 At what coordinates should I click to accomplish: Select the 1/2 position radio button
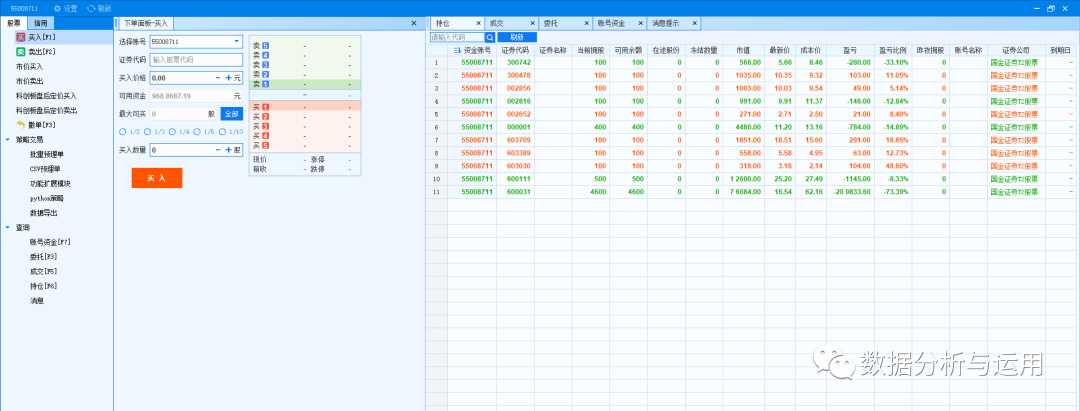click(x=122, y=131)
